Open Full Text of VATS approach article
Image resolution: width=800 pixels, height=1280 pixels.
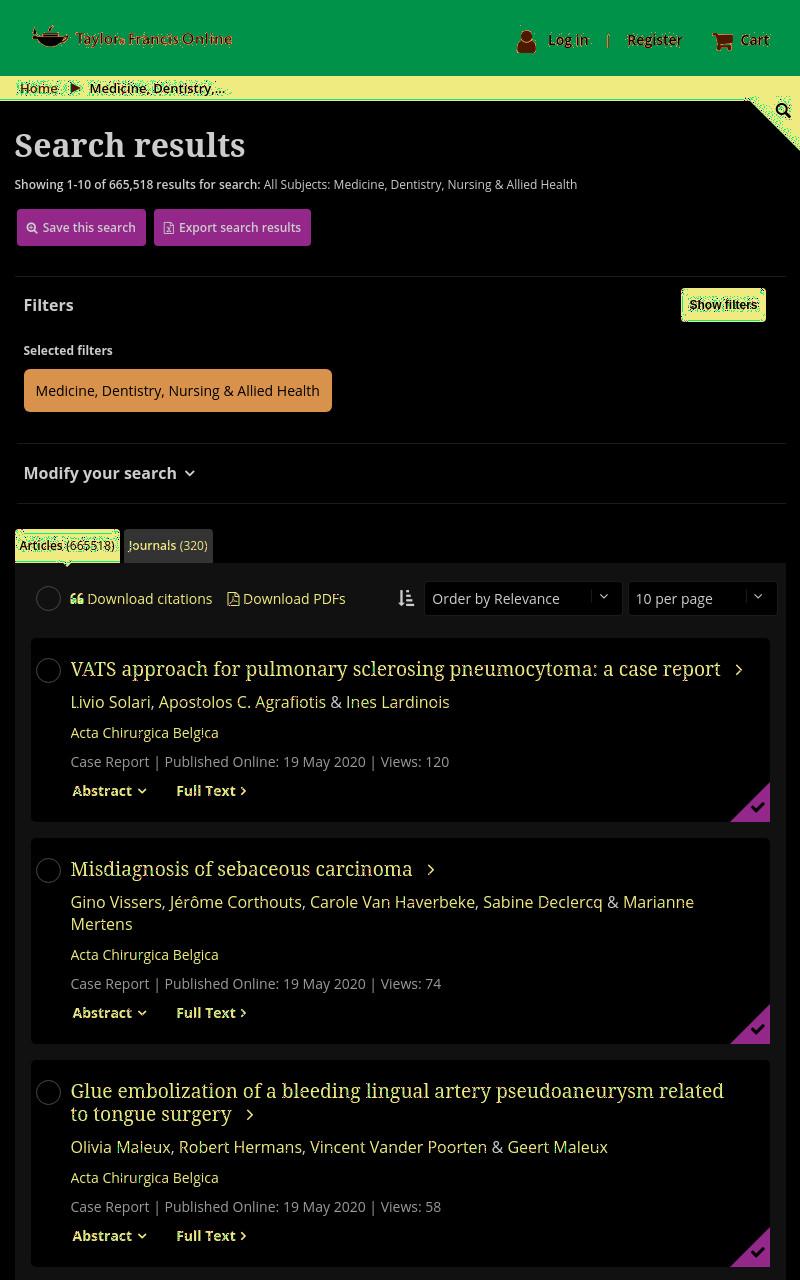[211, 791]
